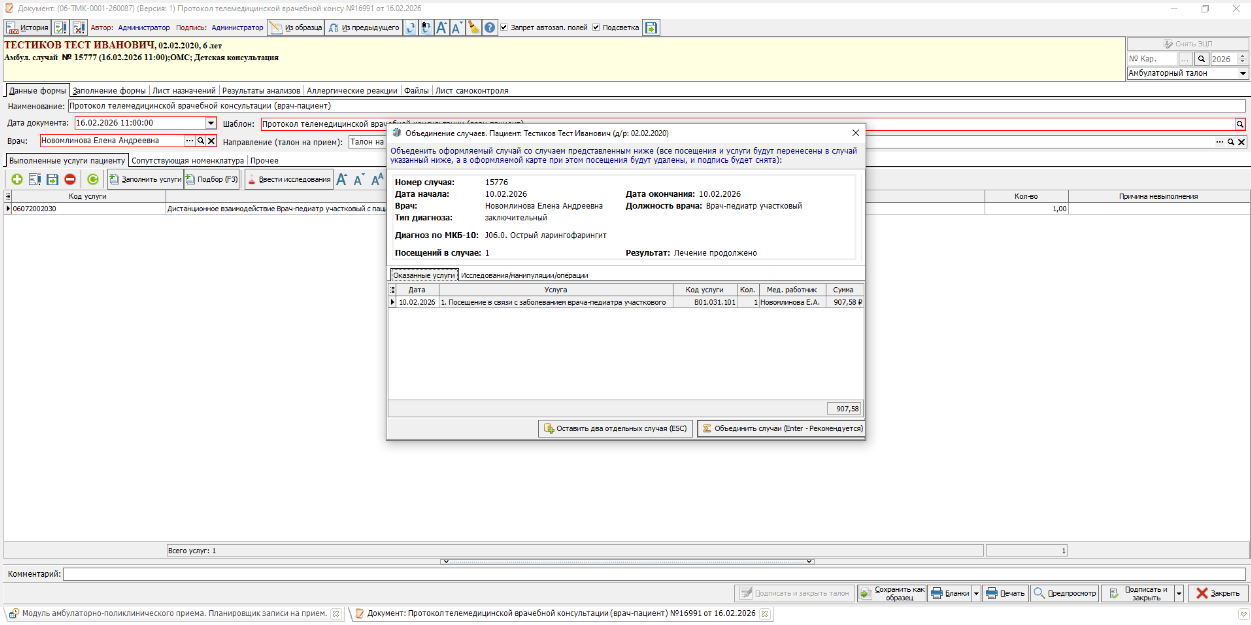Expand the Амбулаторный талон combo box
The image size is (1251, 625).
[1243, 73]
